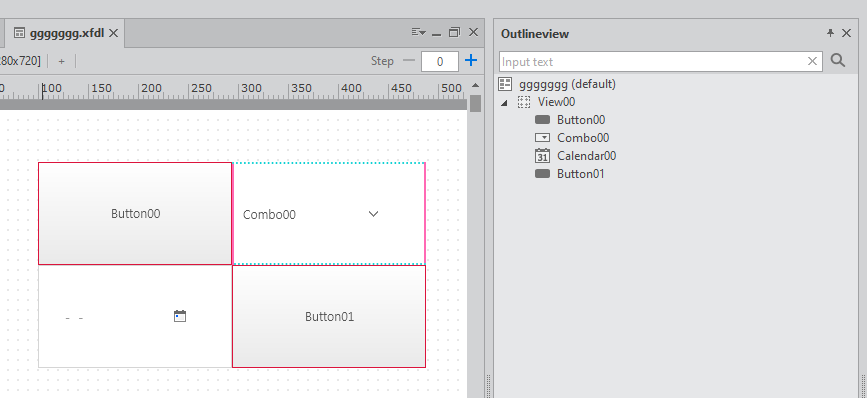Select the Calendar00 icon in outline tree
The image size is (867, 398).
542,156
